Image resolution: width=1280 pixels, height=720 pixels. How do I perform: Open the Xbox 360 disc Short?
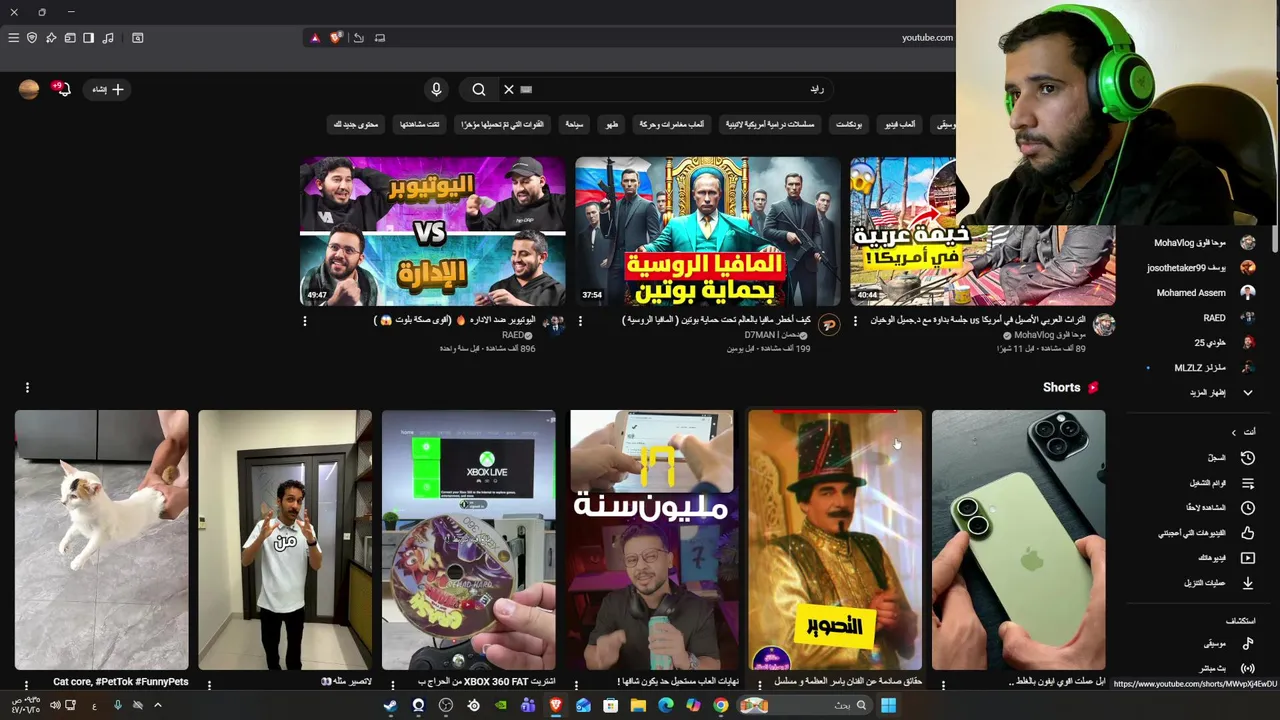468,539
